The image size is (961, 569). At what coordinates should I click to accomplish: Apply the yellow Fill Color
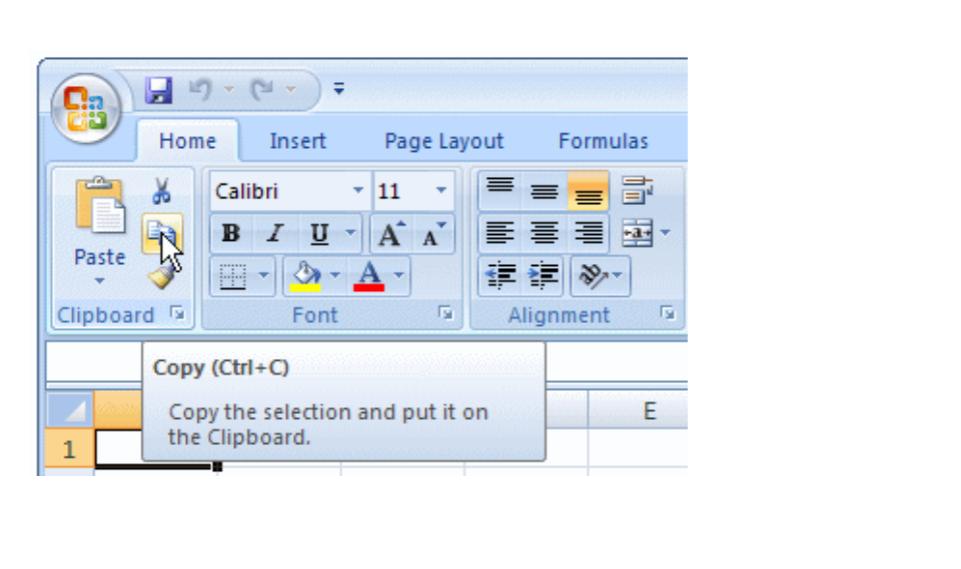304,276
